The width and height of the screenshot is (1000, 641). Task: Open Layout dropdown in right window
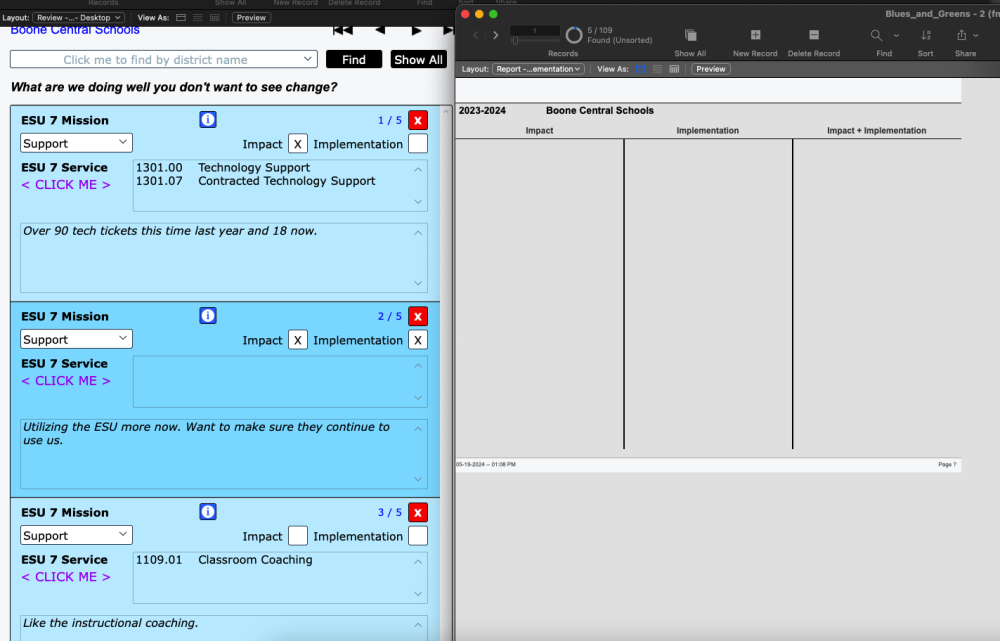[x=538, y=69]
